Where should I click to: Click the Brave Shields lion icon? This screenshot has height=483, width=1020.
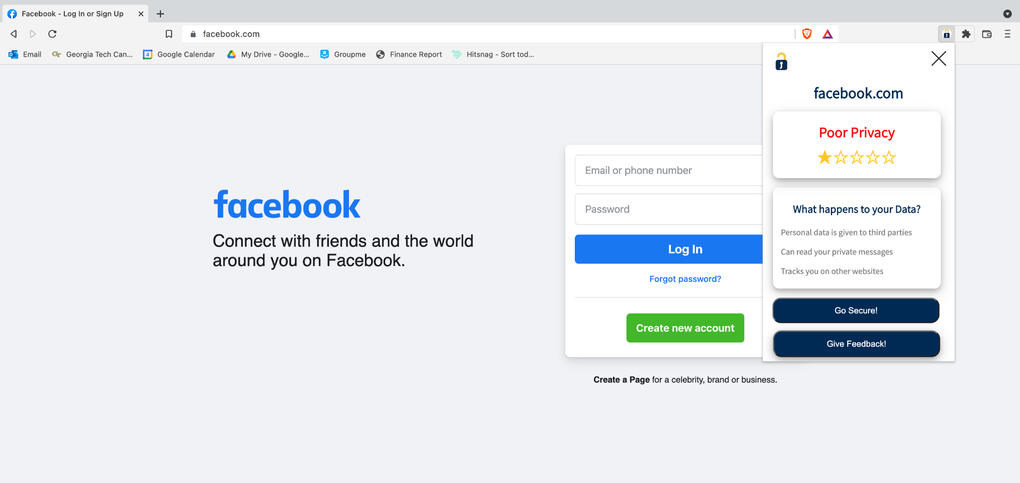[807, 34]
